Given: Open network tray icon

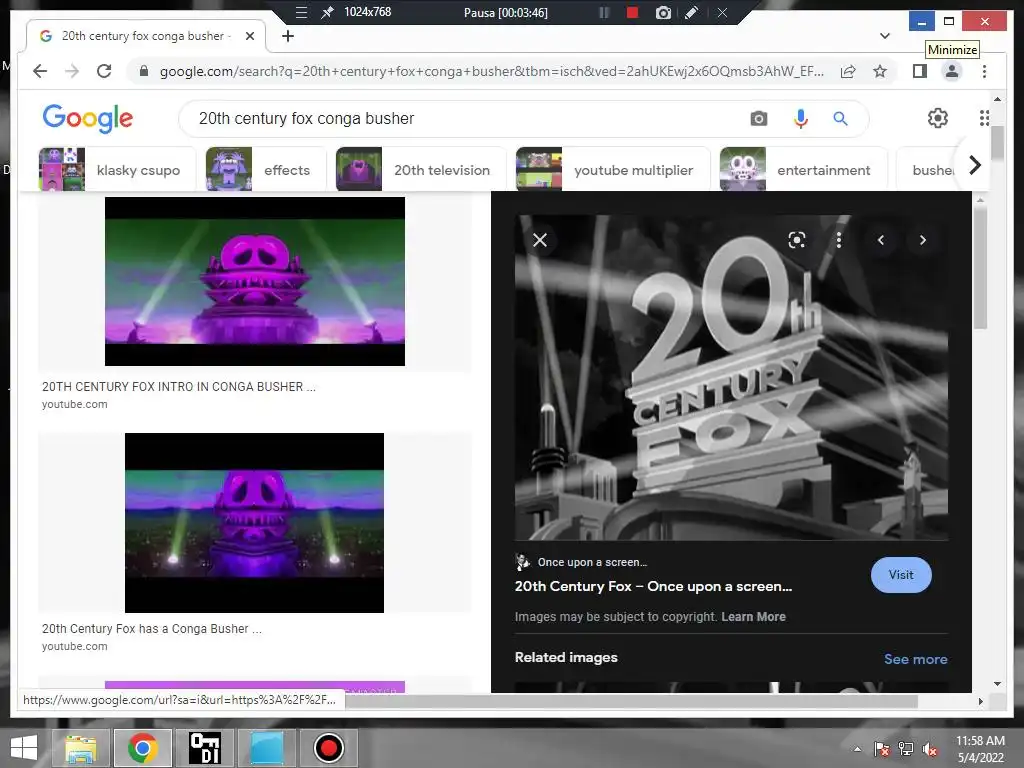Looking at the screenshot, I should click(x=905, y=749).
